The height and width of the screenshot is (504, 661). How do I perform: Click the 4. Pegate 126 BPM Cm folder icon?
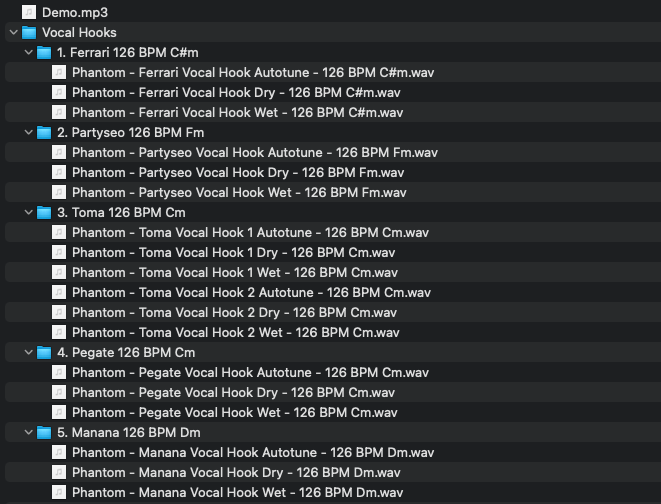click(x=43, y=352)
